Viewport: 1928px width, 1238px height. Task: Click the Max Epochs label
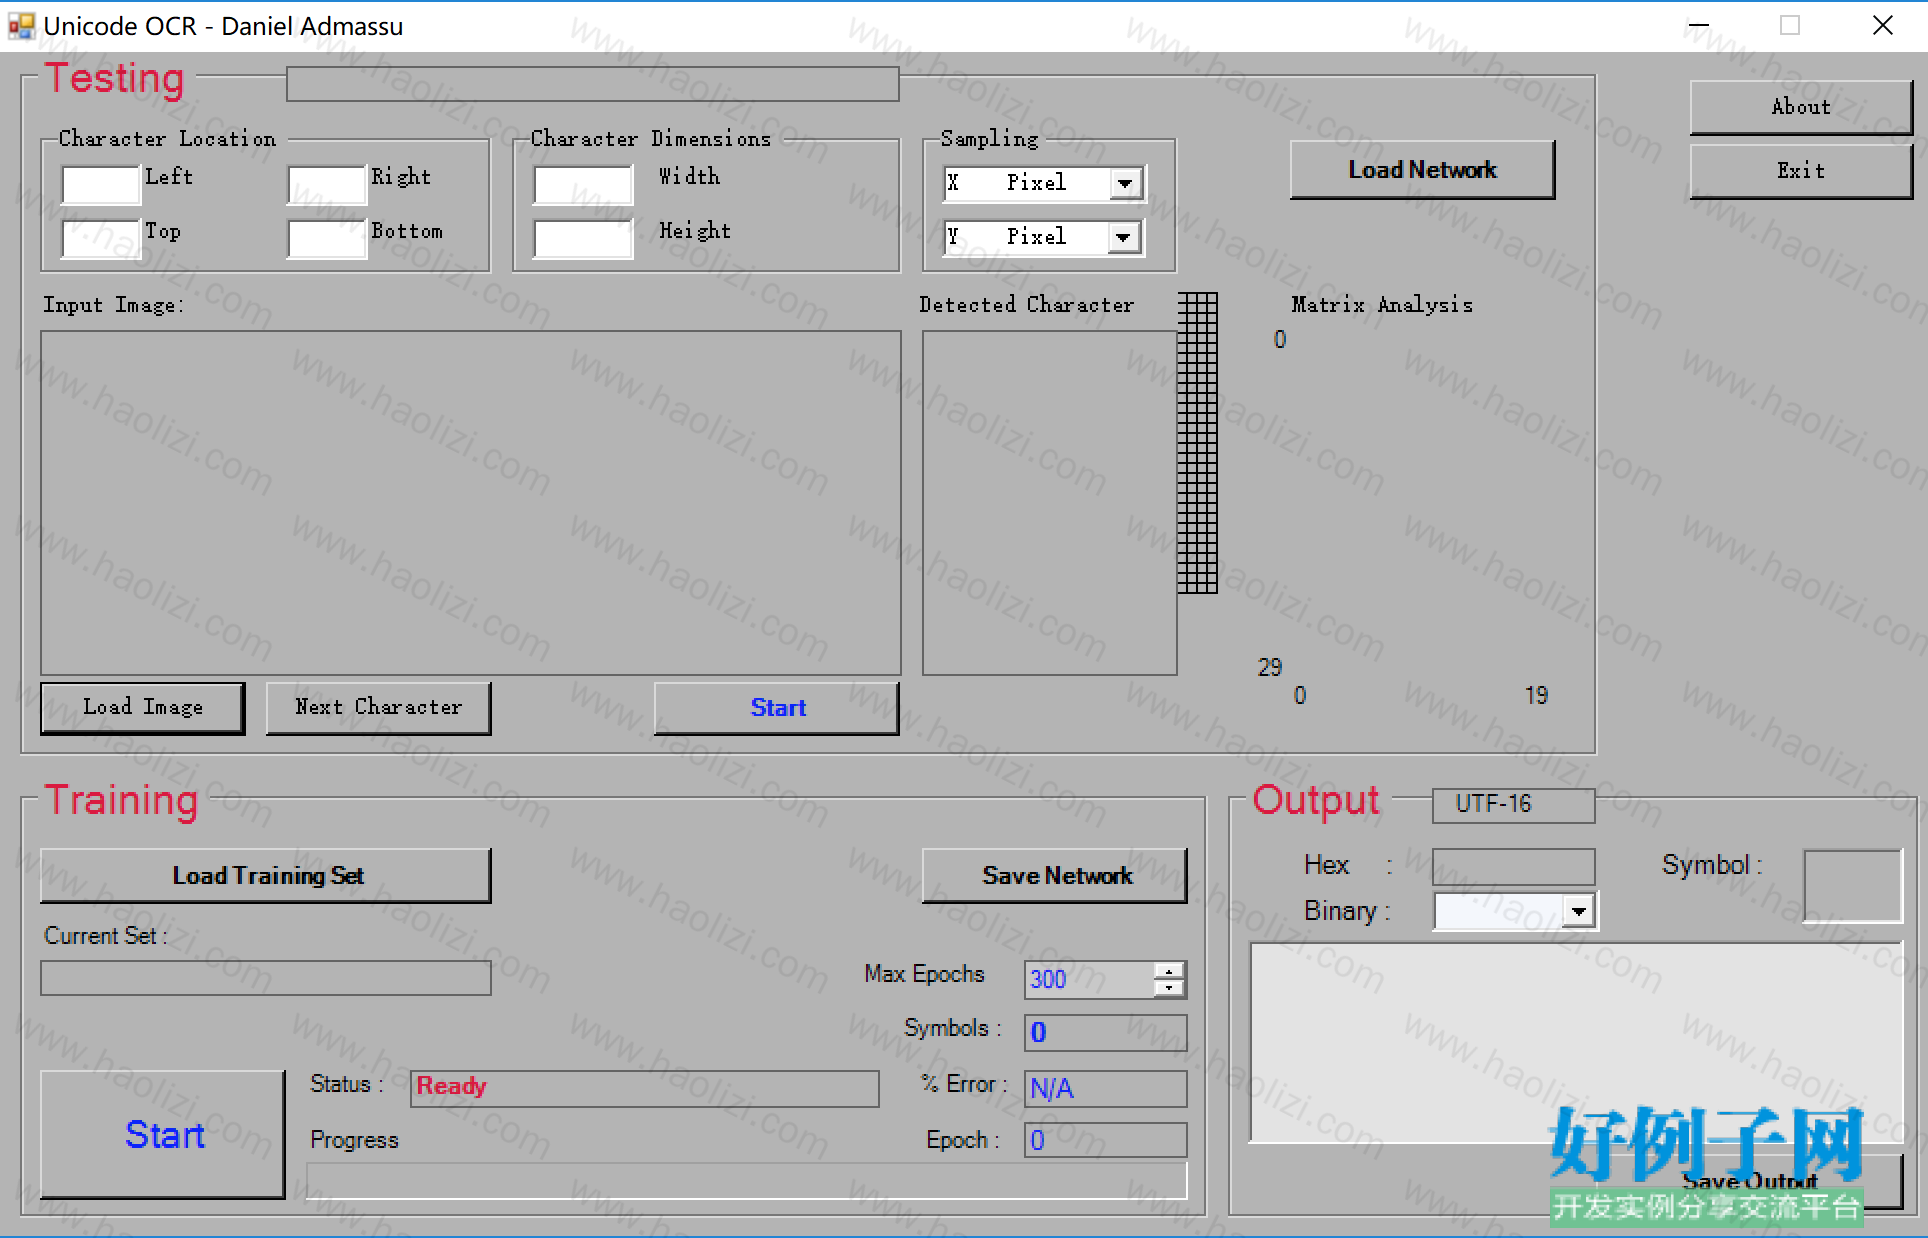click(925, 974)
